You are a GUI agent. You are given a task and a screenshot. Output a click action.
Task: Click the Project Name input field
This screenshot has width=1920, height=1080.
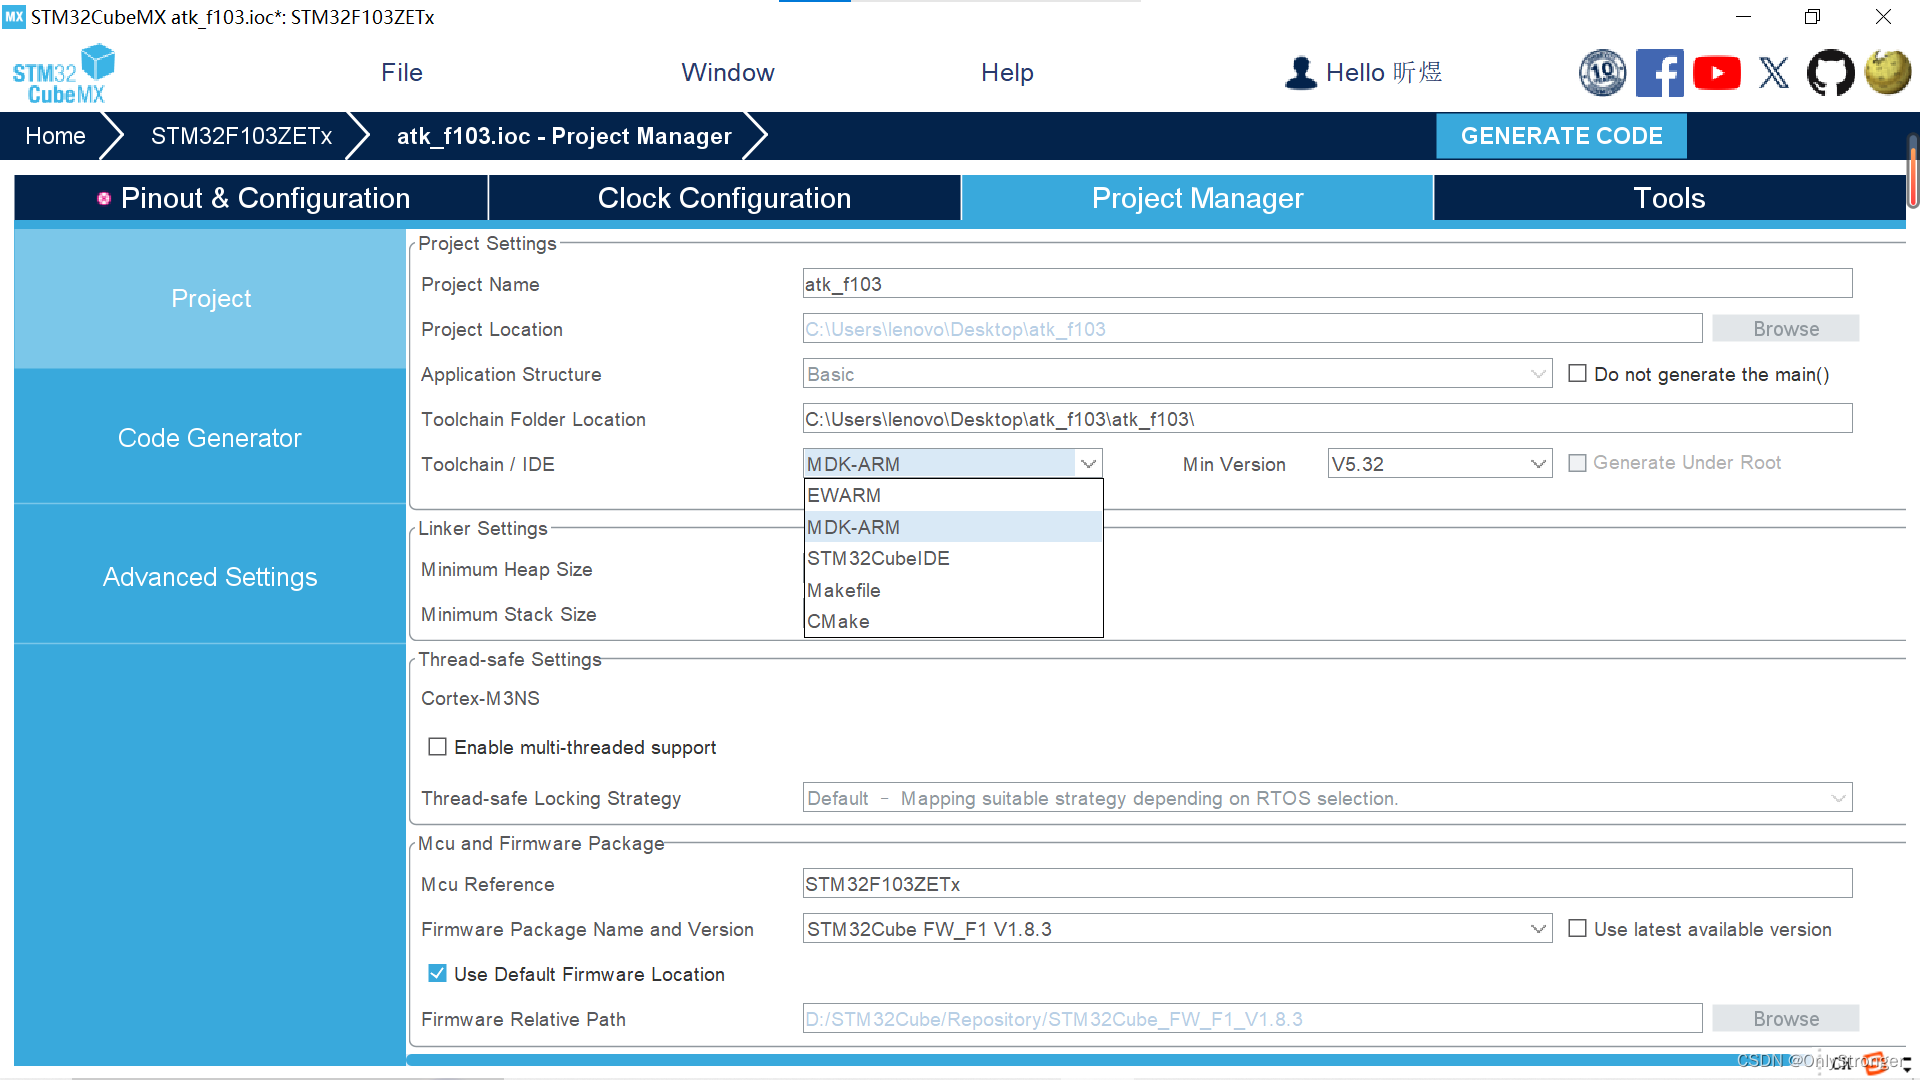point(1326,284)
